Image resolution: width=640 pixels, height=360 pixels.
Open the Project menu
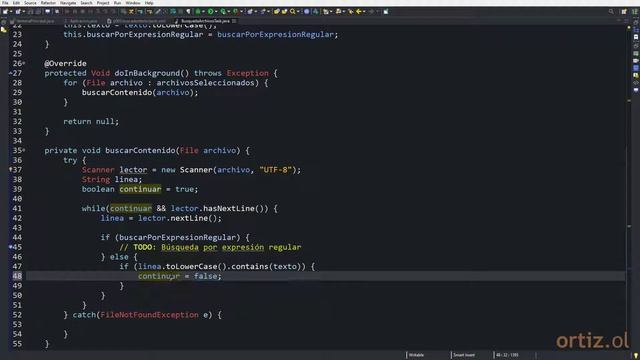[103, 3]
